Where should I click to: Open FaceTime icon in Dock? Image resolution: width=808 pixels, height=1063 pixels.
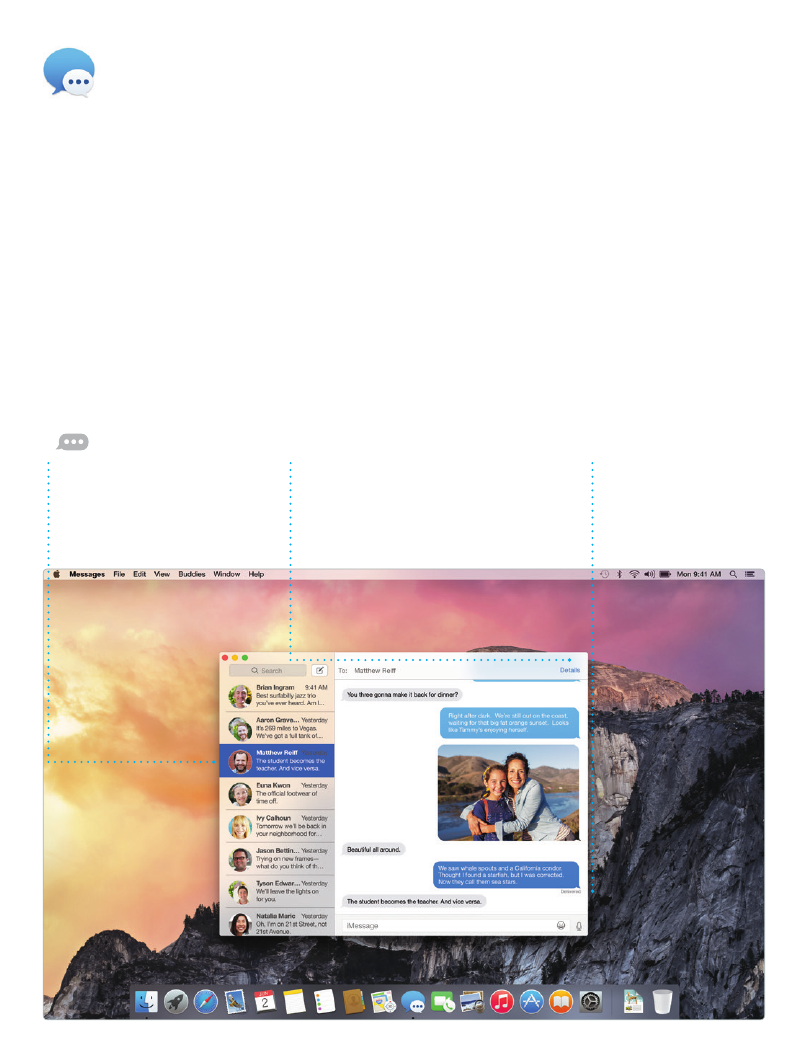tap(443, 1001)
